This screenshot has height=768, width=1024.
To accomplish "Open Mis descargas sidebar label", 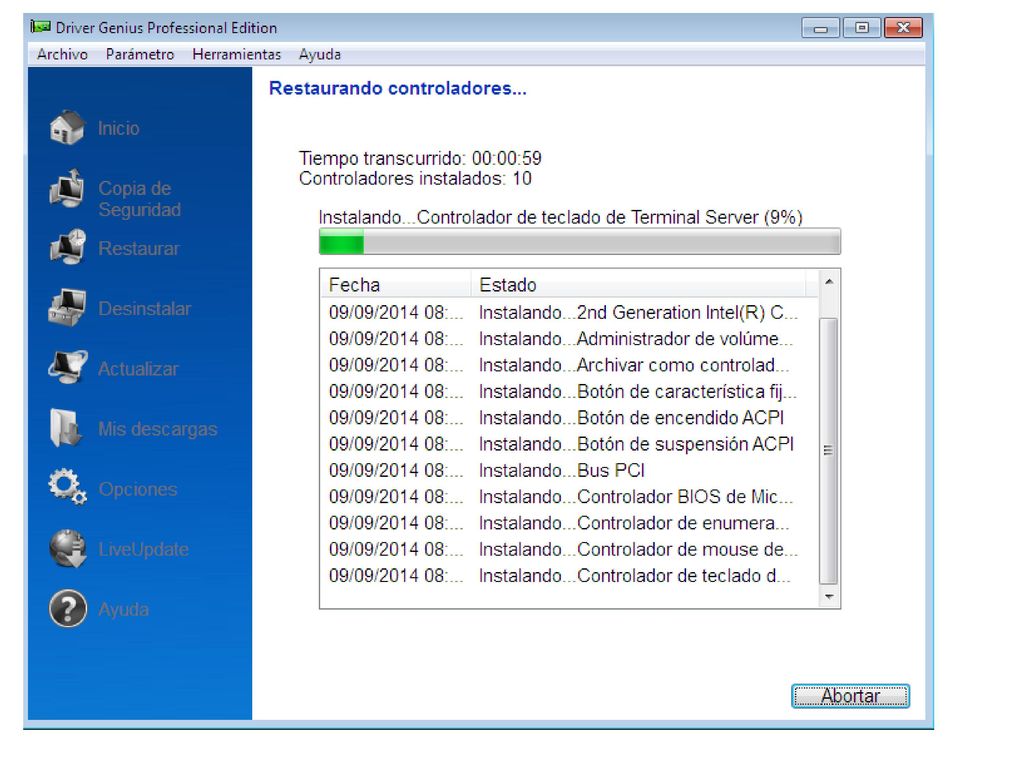I will coord(157,429).
